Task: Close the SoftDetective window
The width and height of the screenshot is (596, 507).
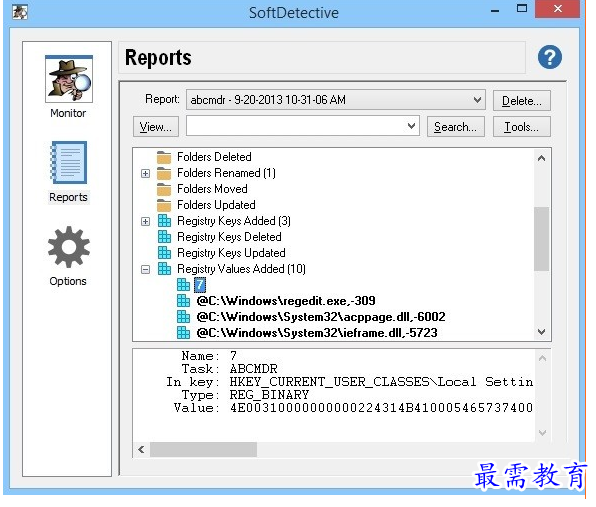Action: pyautogui.click(x=557, y=9)
